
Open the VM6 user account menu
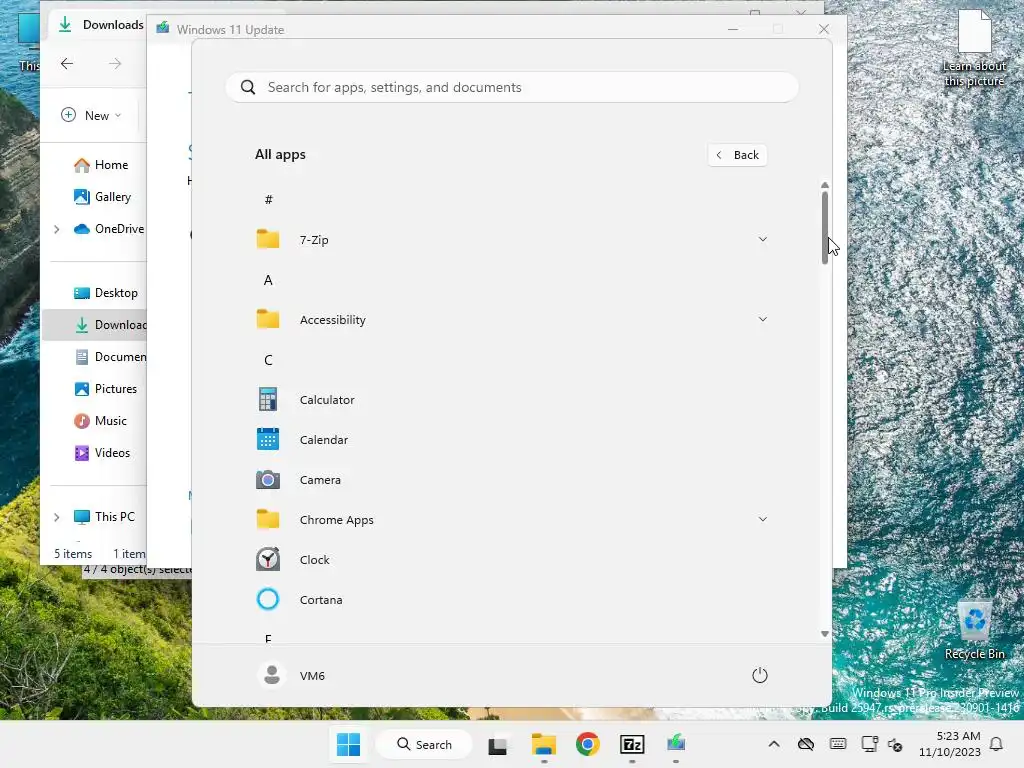pyautogui.click(x=291, y=675)
